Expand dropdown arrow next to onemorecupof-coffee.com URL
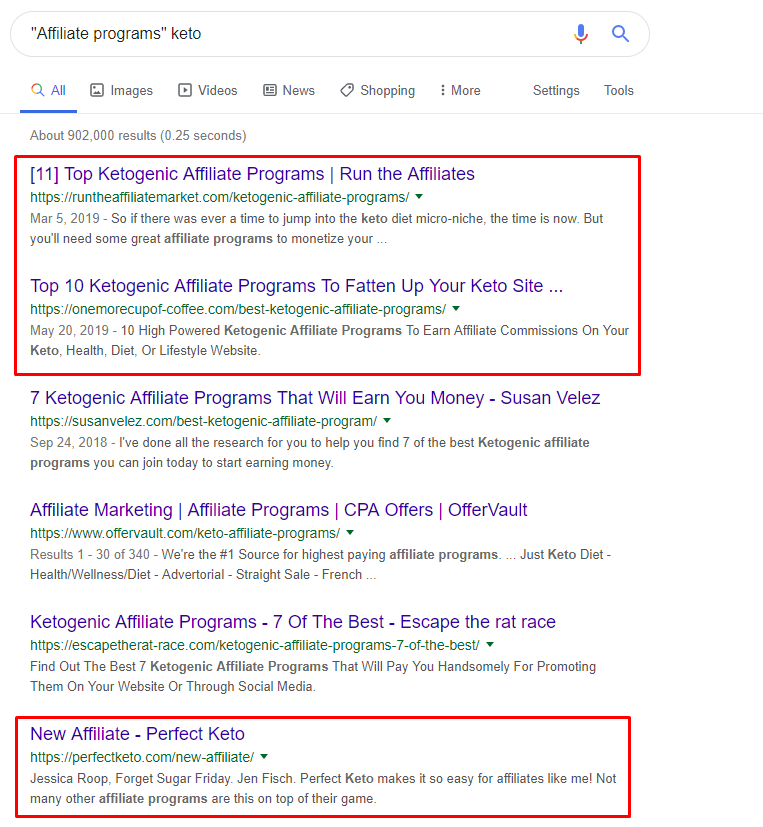Screen dimensions: 763x827 [456, 309]
